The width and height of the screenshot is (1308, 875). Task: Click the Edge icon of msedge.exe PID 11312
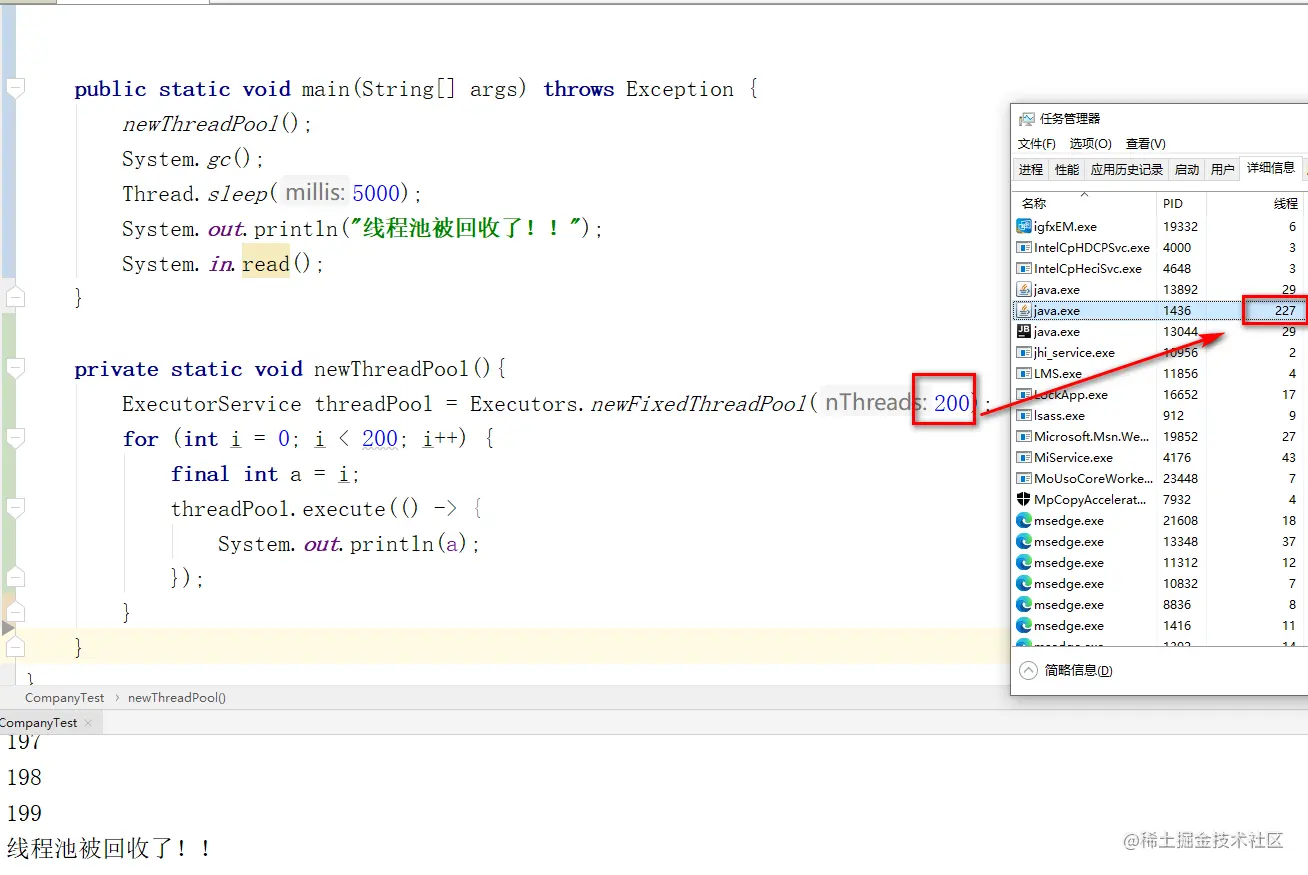click(1024, 562)
